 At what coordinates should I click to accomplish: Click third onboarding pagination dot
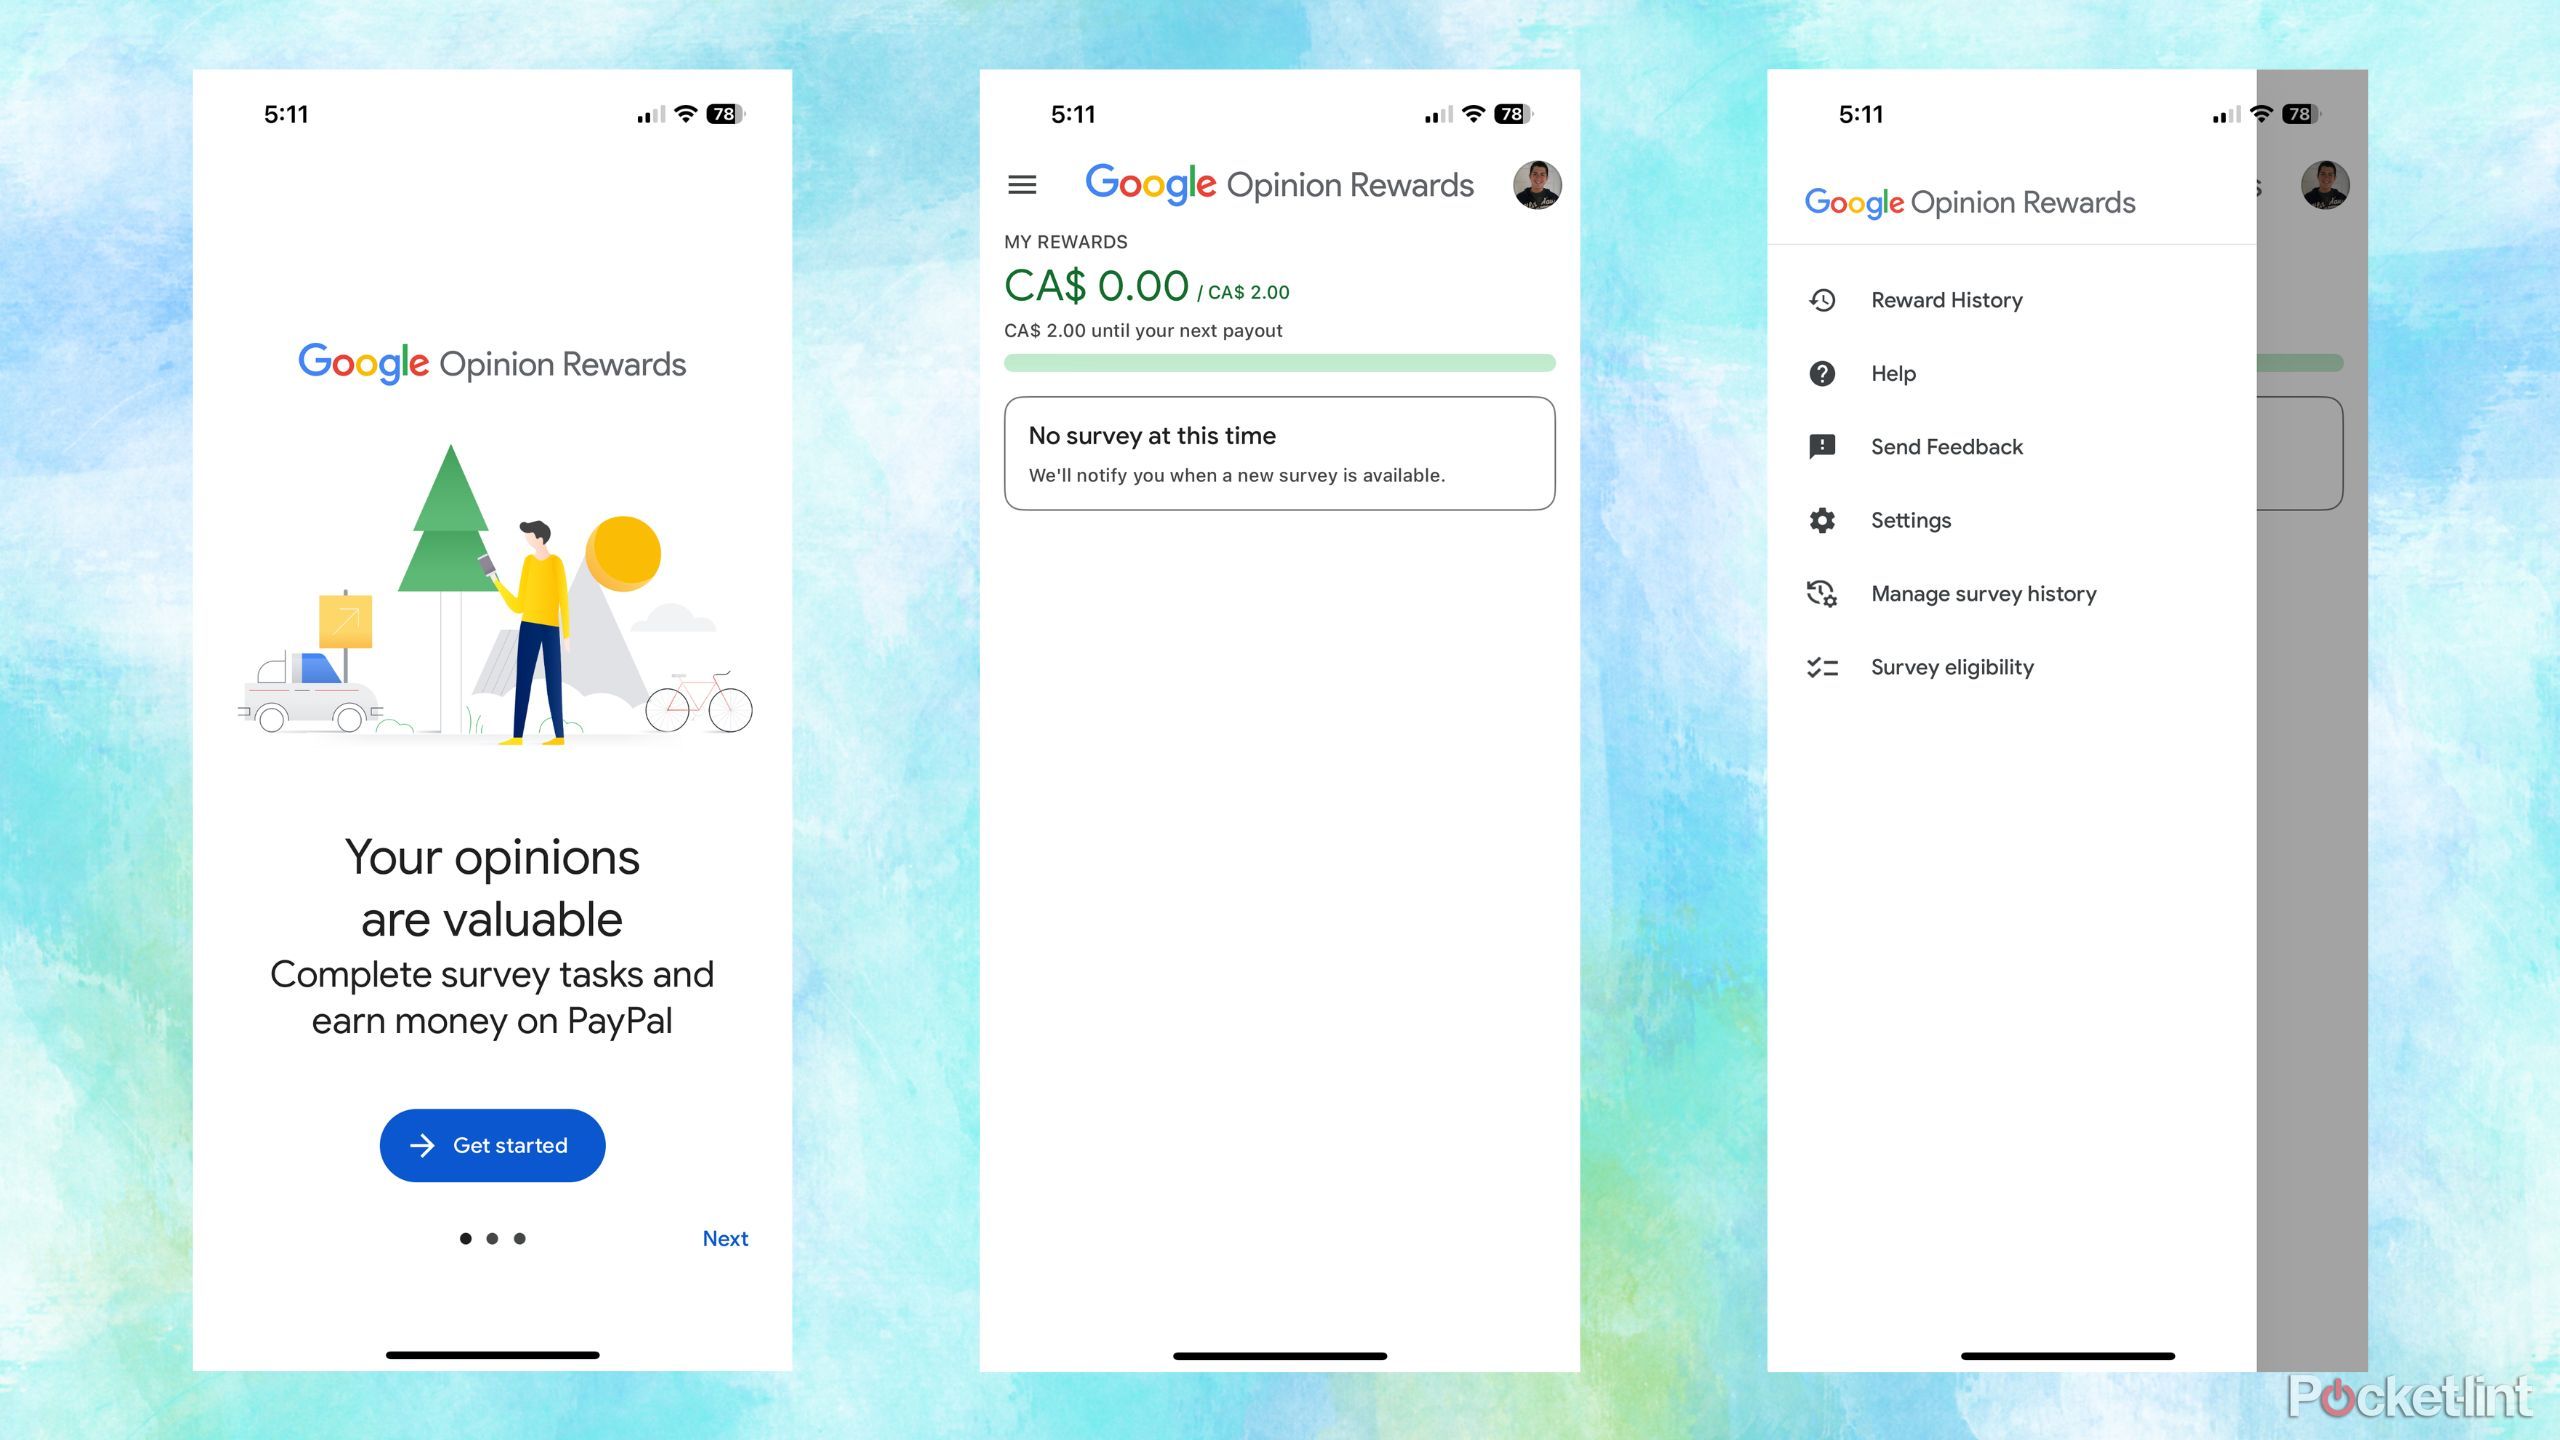point(519,1236)
